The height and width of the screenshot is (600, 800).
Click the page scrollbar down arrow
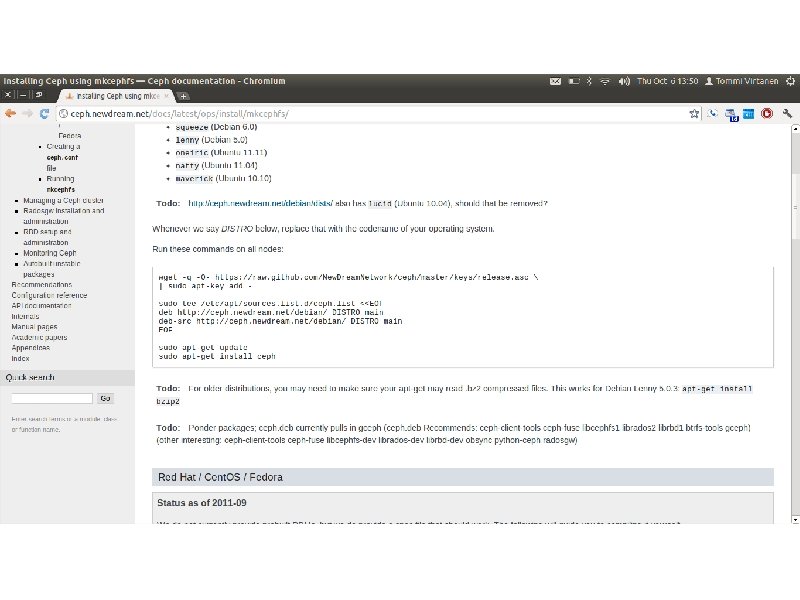pyautogui.click(x=795, y=519)
